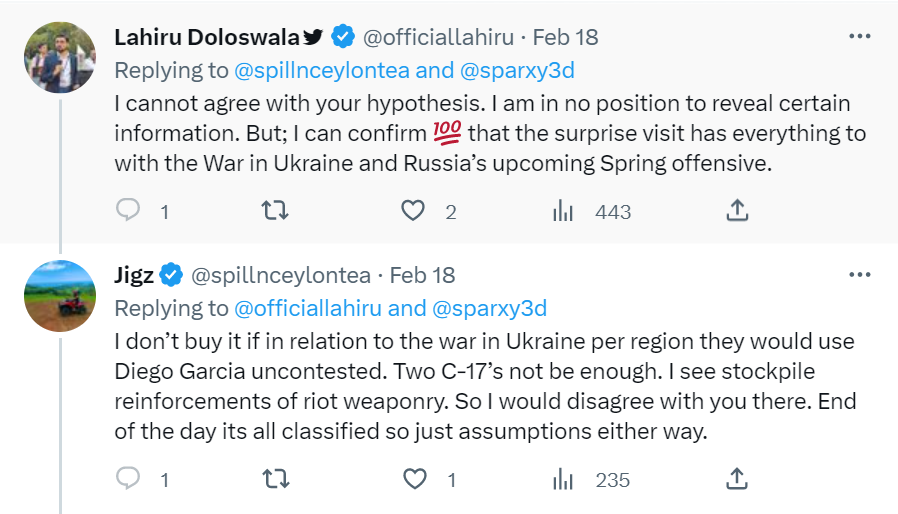Like Lahiru Doloswala's tweet
Image resolution: width=898 pixels, height=514 pixels.
pyautogui.click(x=413, y=211)
